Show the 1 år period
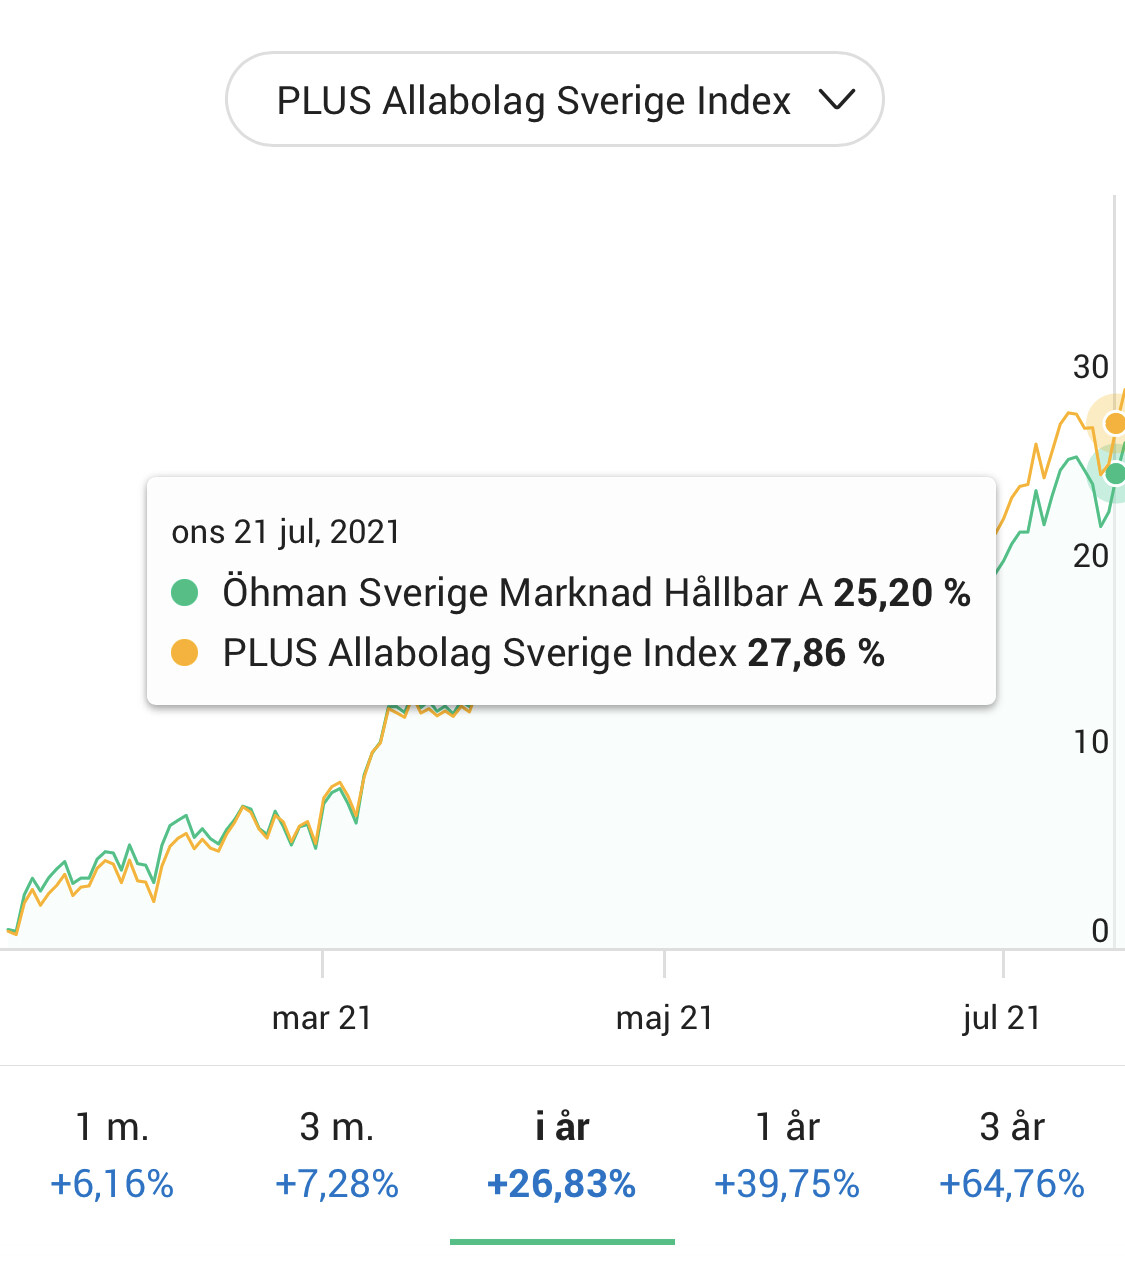 pos(787,1154)
